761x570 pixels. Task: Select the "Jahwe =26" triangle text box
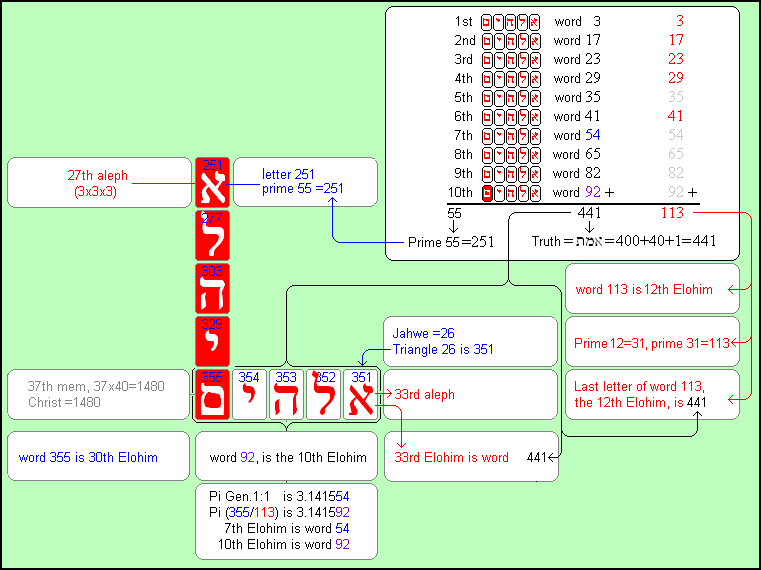(470, 342)
